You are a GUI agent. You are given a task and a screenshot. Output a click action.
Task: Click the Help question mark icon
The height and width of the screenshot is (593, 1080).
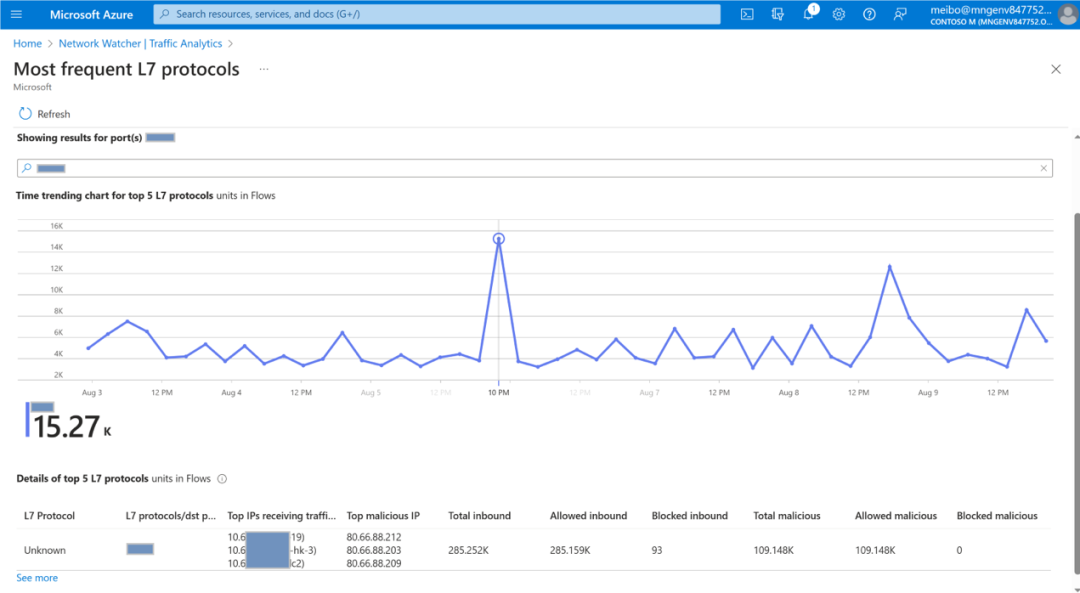click(869, 14)
